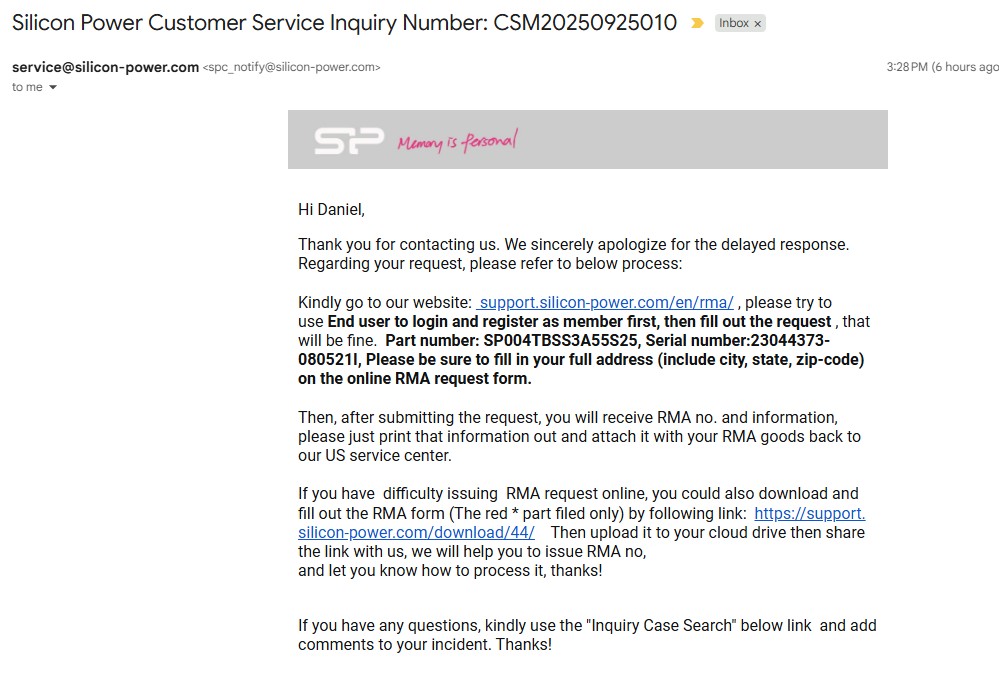Click the yellow importance marker beside the subject
Screen dimensions: 999x687
(x=697, y=23)
